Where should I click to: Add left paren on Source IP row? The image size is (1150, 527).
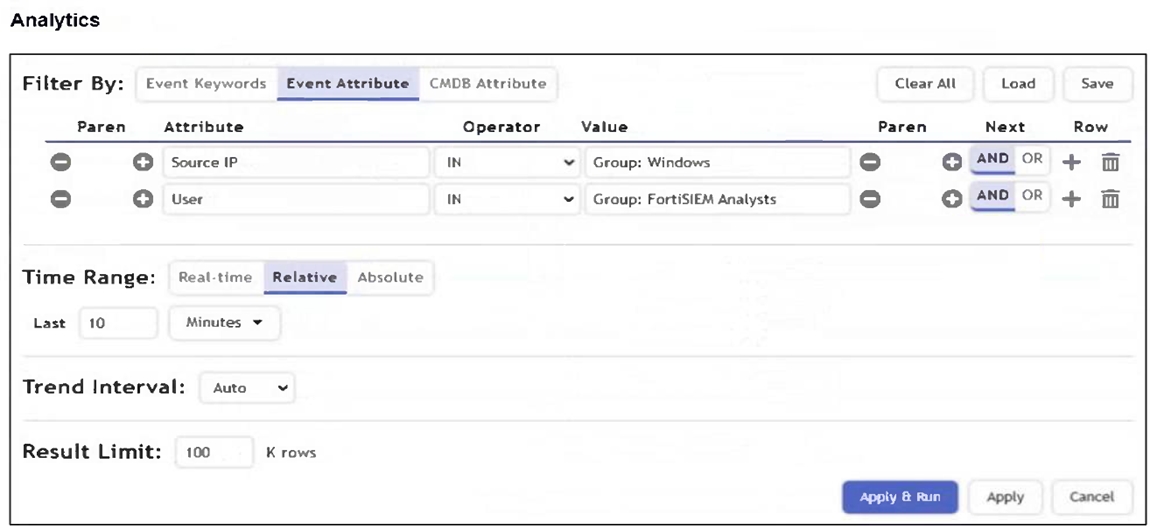click(143, 162)
